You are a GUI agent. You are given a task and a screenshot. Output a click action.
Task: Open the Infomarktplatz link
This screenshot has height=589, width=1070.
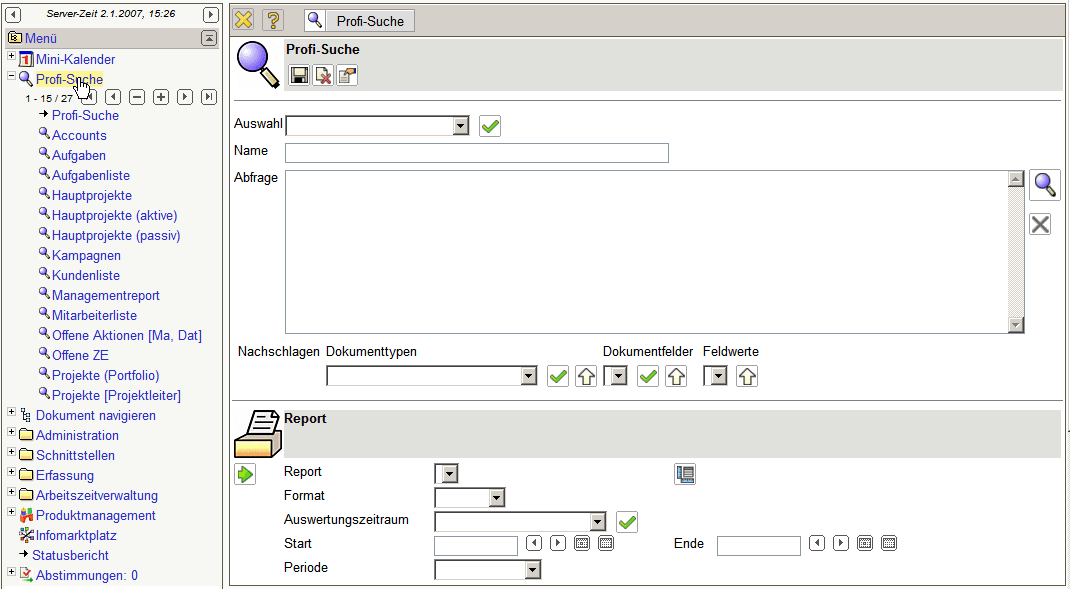76,535
